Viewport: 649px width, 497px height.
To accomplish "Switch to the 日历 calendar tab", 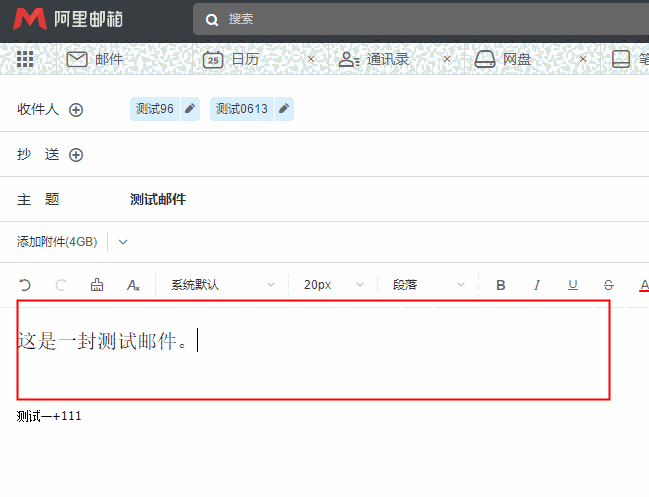I will pyautogui.click(x=231, y=59).
